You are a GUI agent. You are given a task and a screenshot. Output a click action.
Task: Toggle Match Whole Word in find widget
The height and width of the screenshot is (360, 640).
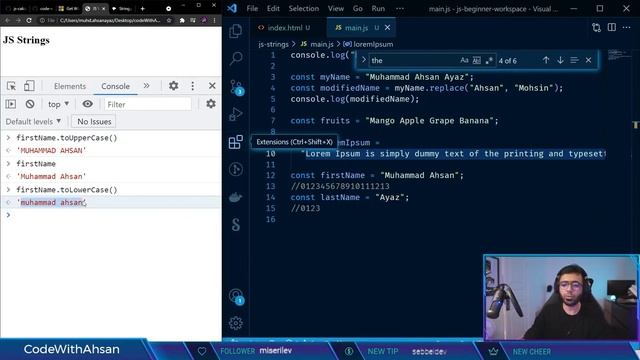tap(476, 60)
